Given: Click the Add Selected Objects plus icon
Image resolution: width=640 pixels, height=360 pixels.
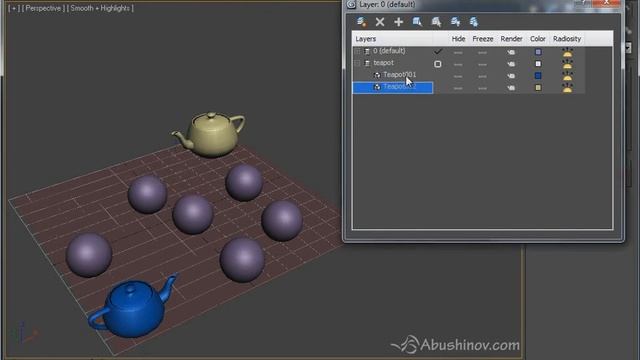Looking at the screenshot, I should (x=398, y=22).
